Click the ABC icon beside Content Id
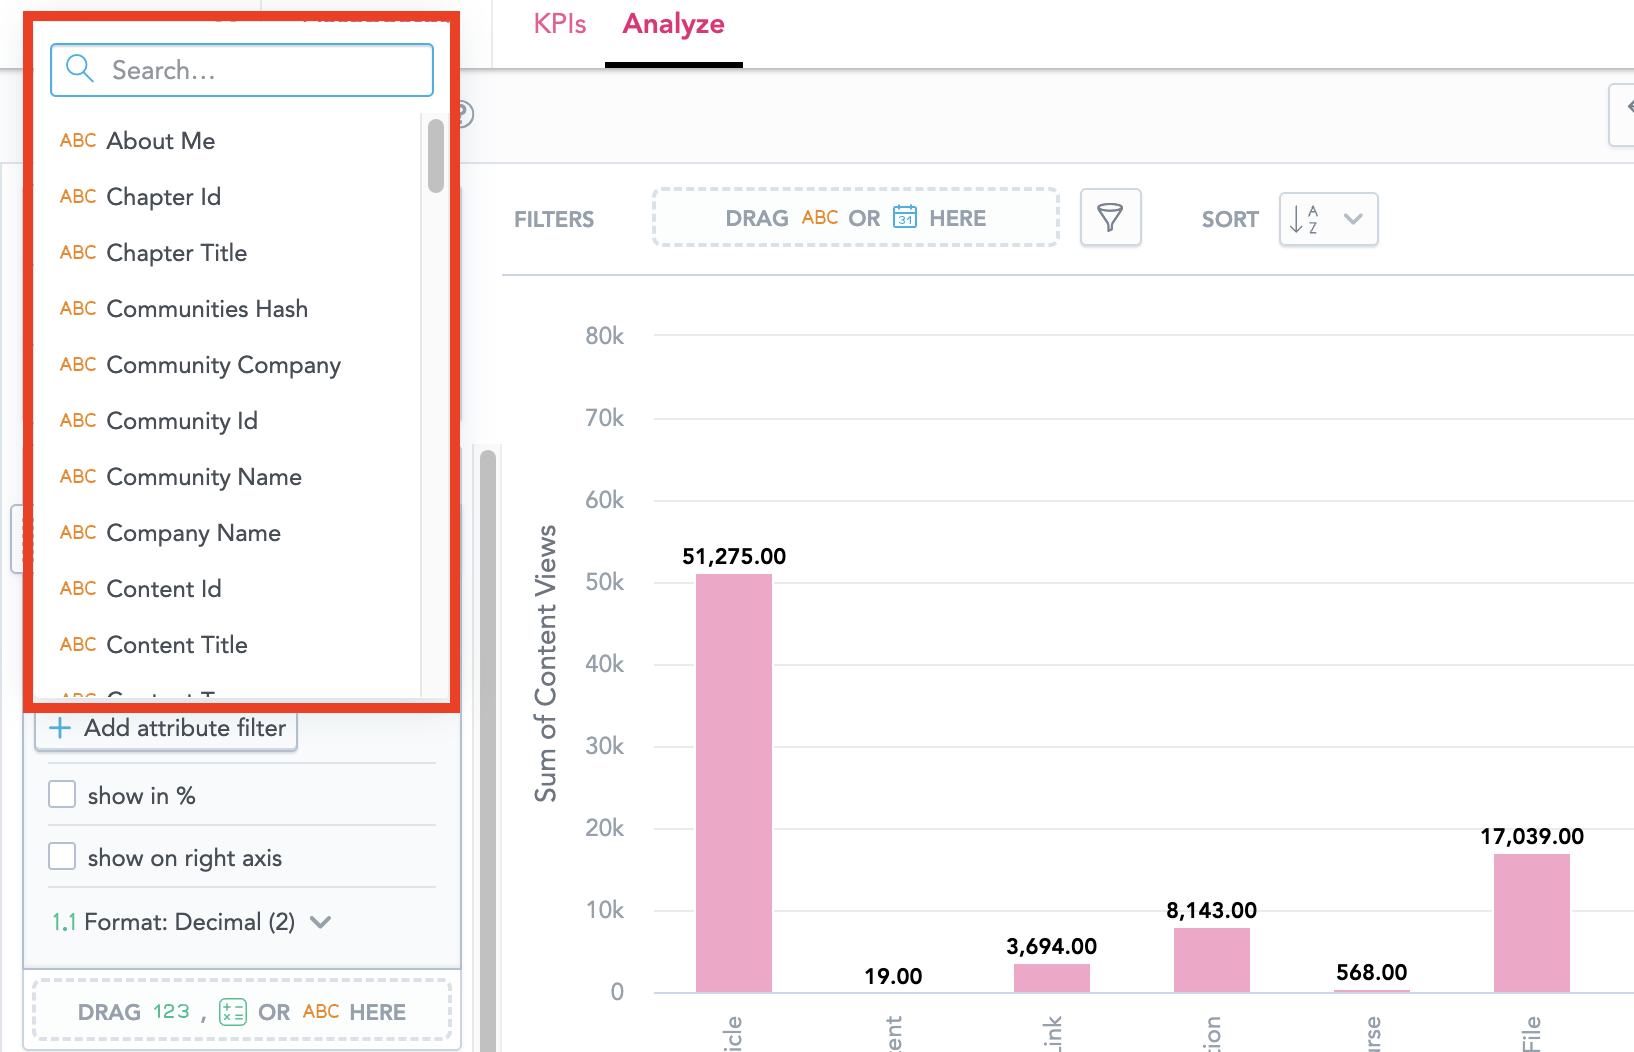Image resolution: width=1634 pixels, height=1052 pixels. (x=78, y=589)
